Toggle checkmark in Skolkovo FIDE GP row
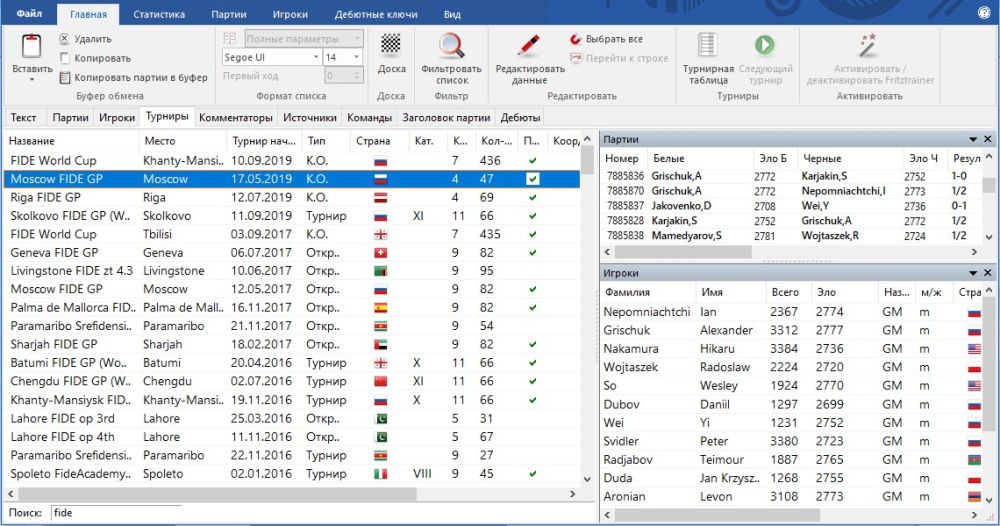The image size is (1000, 526). pyautogui.click(x=533, y=216)
